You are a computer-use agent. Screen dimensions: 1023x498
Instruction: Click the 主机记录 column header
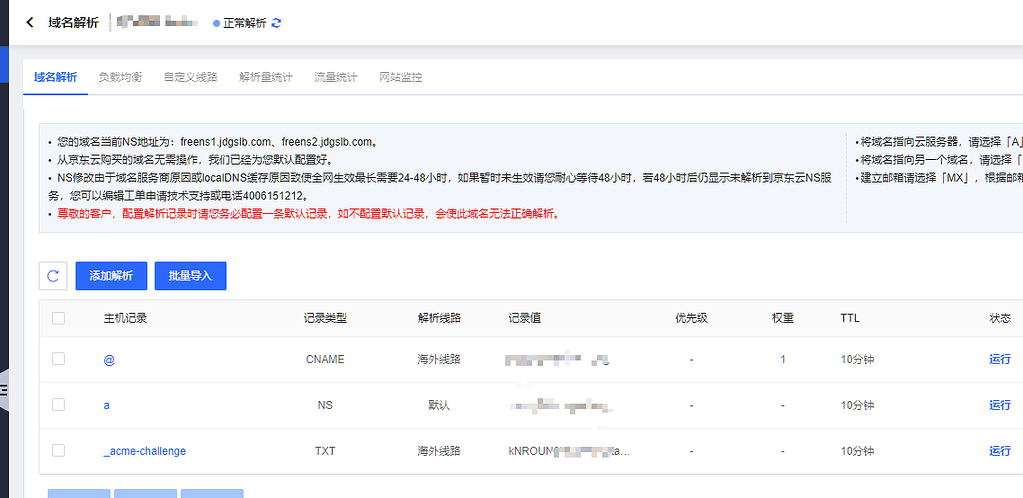click(x=125, y=319)
